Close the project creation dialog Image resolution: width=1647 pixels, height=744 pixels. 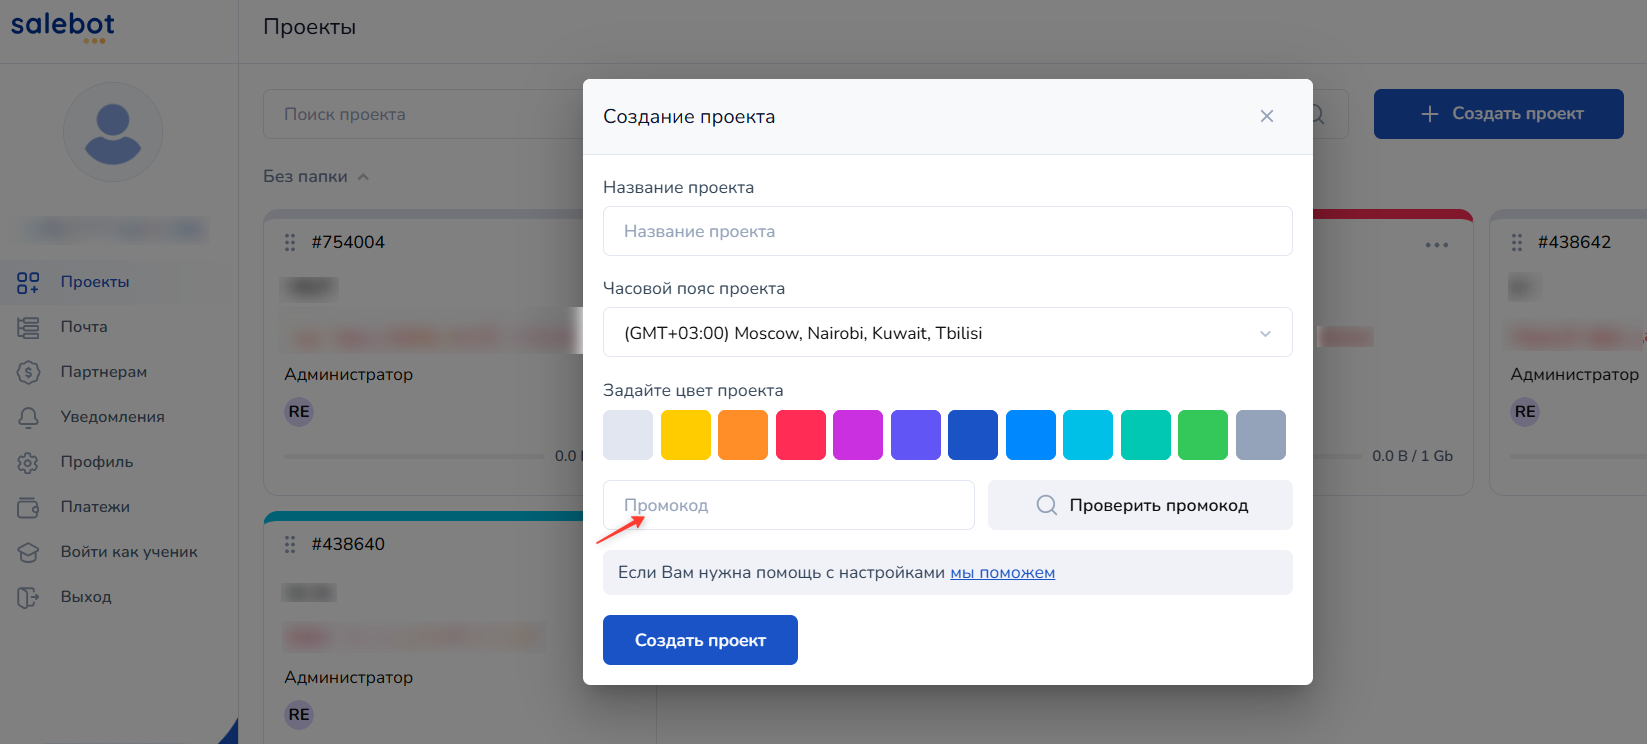(1266, 116)
